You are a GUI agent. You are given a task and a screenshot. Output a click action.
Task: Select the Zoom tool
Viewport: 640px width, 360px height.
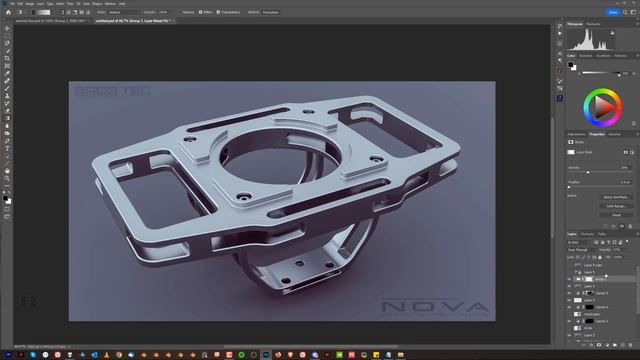[x=7, y=178]
